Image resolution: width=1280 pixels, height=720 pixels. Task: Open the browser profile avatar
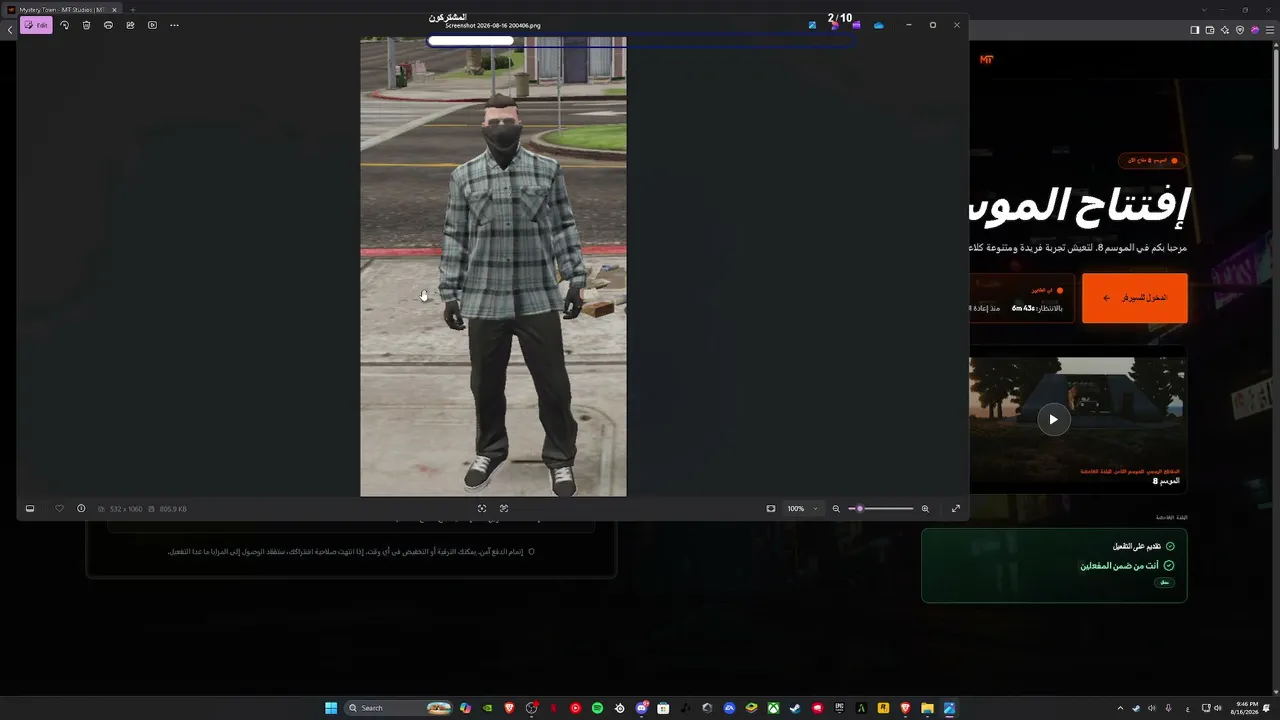(x=1255, y=30)
